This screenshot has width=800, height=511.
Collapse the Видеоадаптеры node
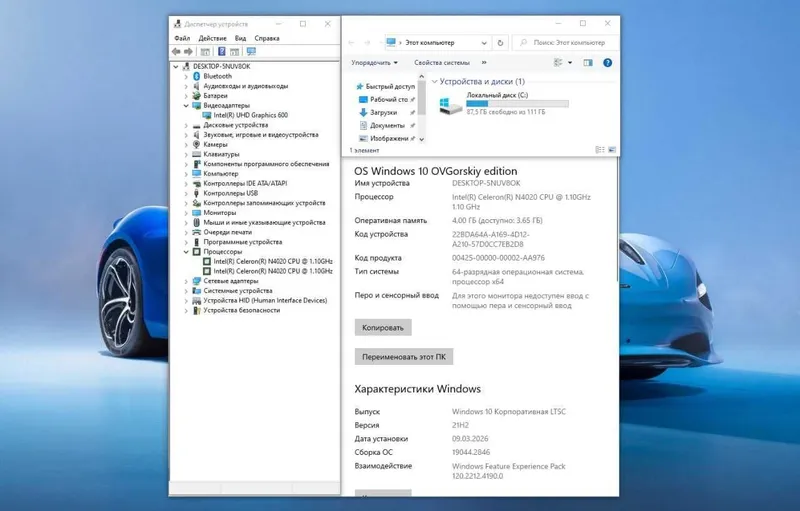pos(186,106)
